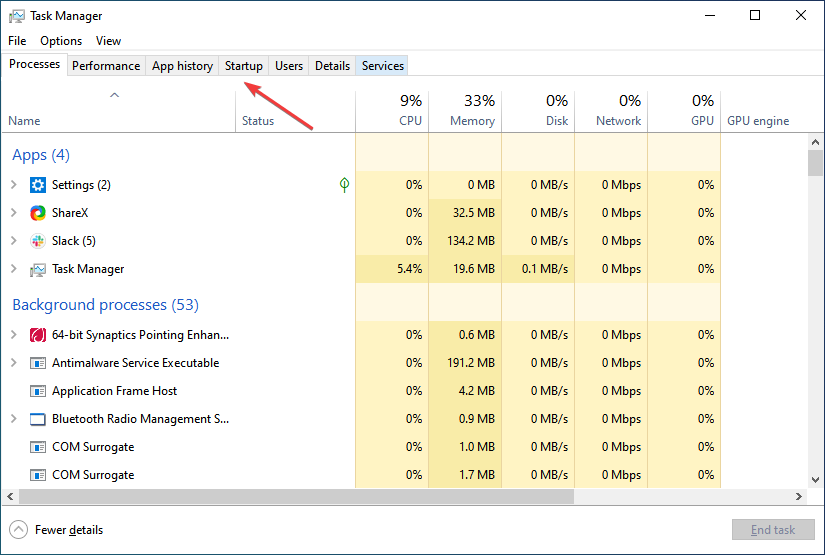This screenshot has width=825, height=555.
Task: Expand the 64-bit Synaptics Pointing row
Action: [14, 335]
